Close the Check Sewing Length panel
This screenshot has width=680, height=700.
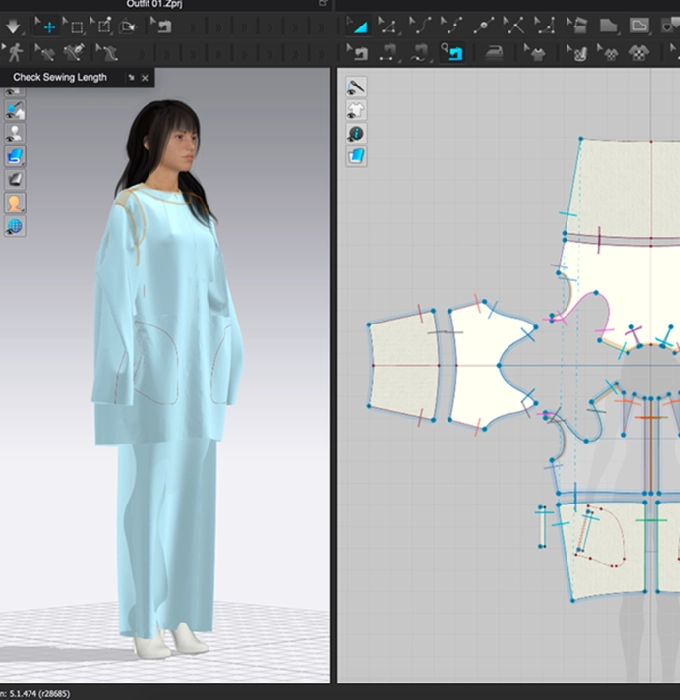point(146,78)
